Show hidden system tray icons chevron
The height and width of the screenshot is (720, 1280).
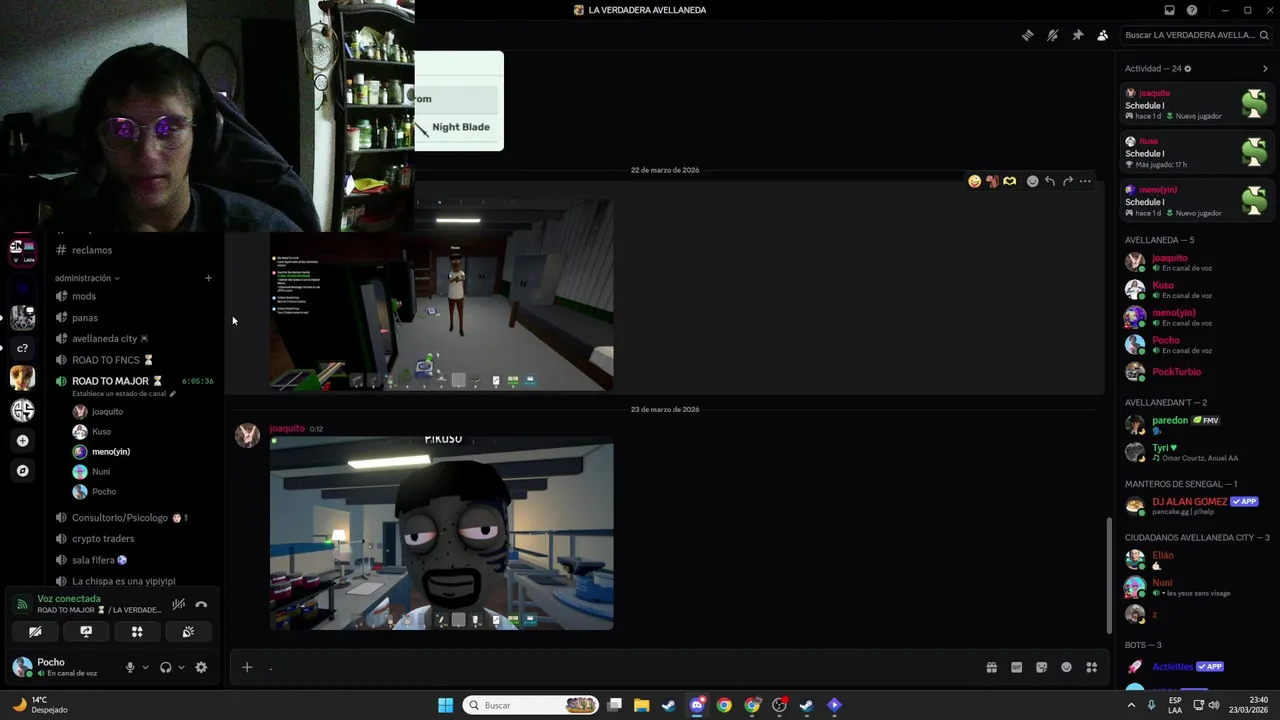[1131, 705]
